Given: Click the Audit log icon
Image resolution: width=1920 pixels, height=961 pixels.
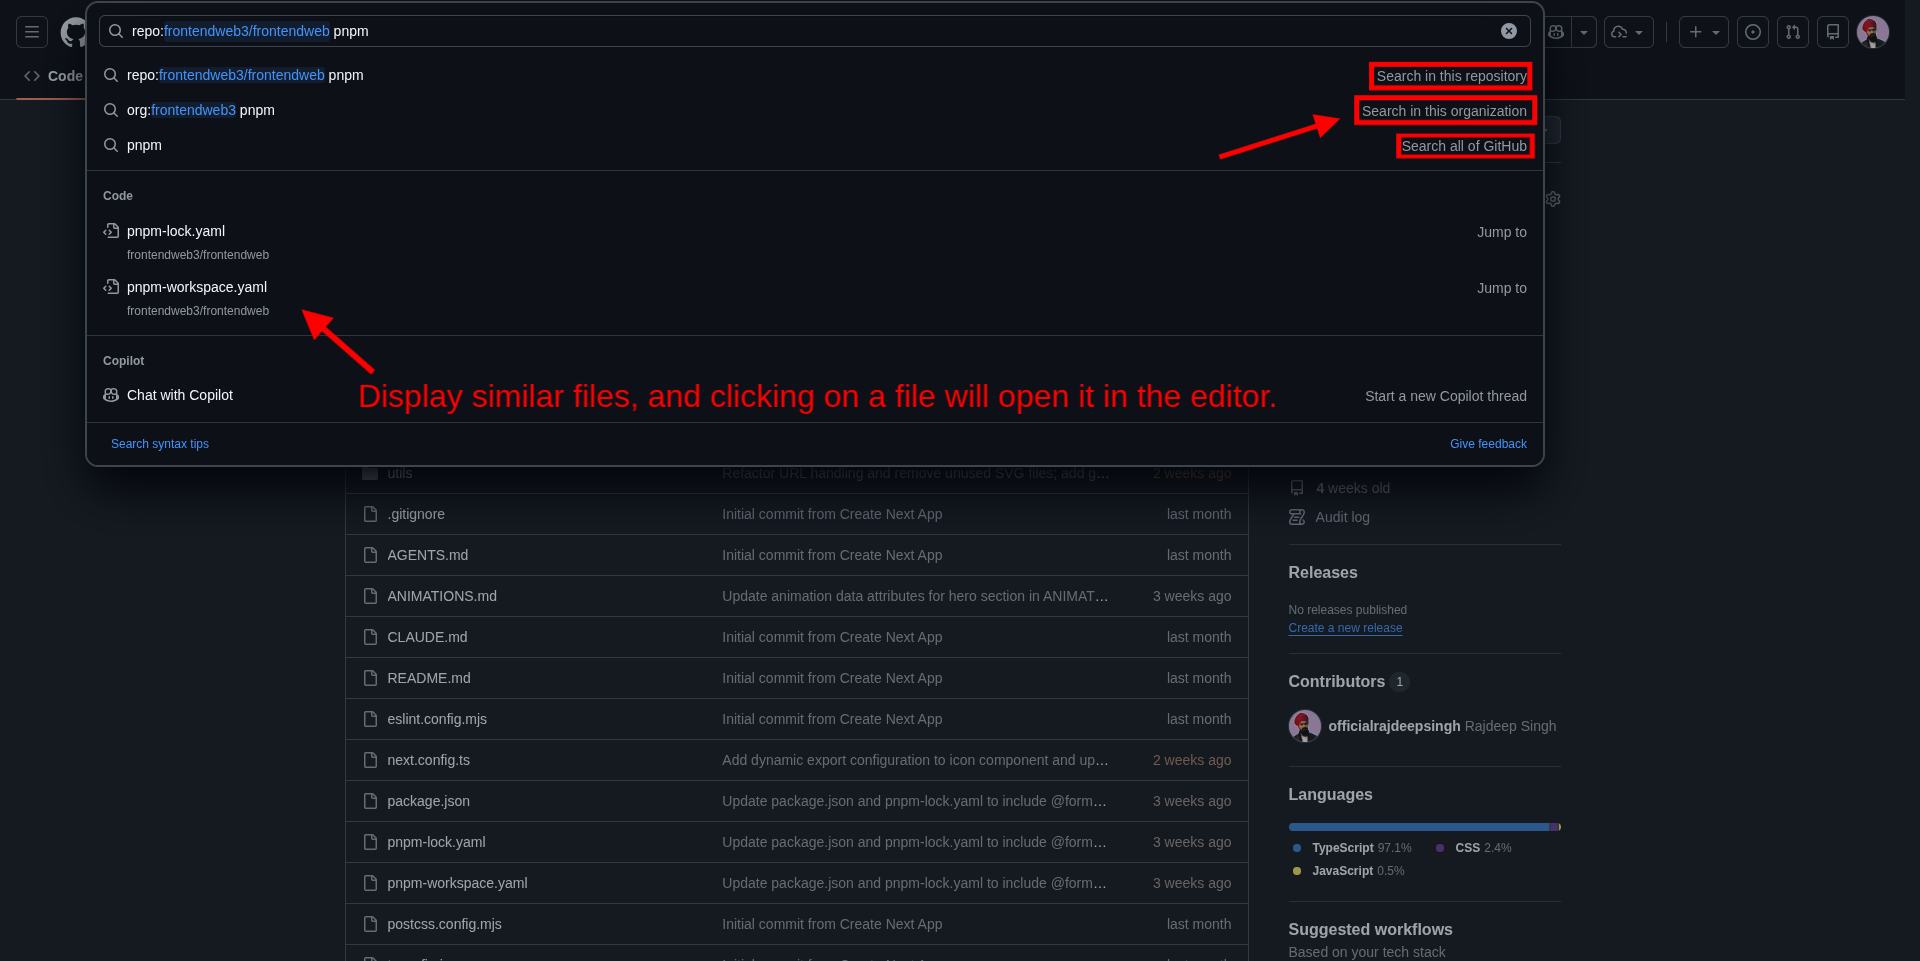Looking at the screenshot, I should [1297, 517].
